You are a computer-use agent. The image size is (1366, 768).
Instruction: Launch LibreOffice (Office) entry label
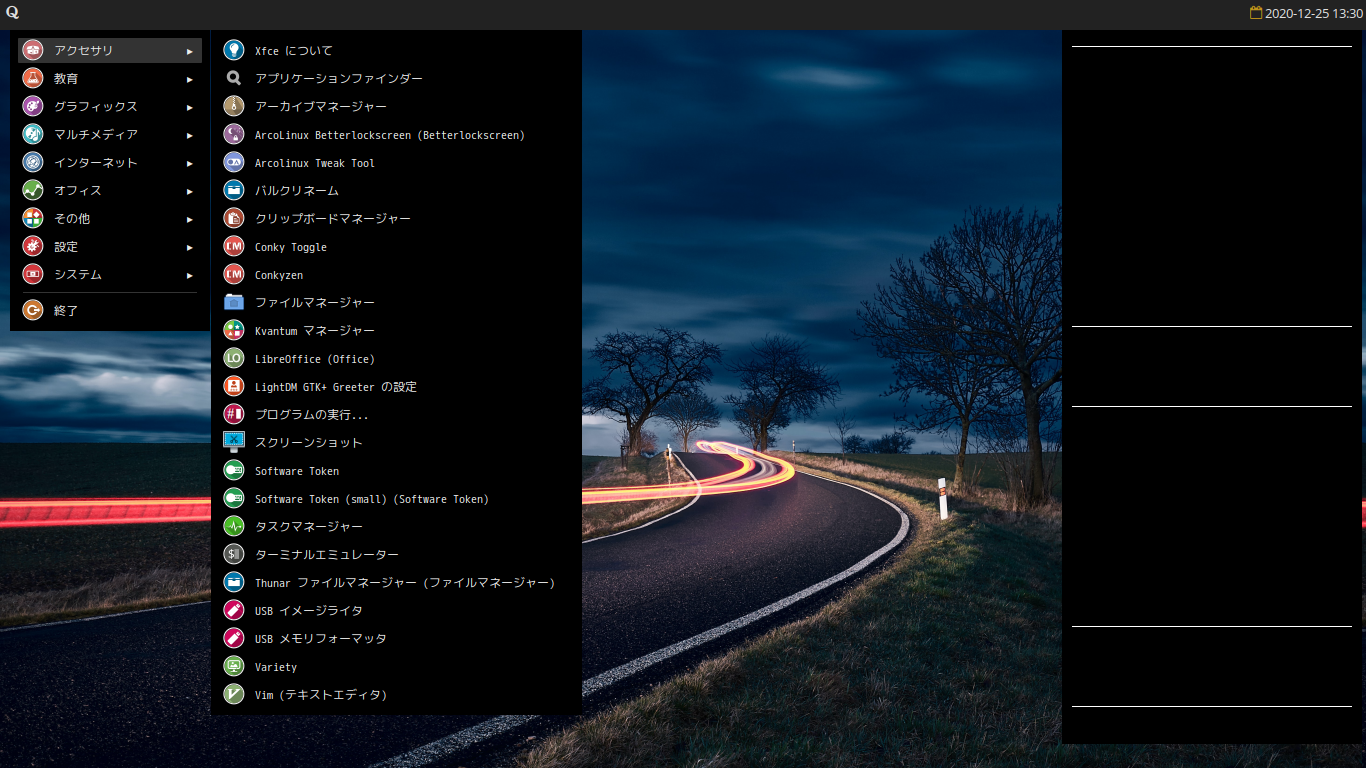point(315,359)
